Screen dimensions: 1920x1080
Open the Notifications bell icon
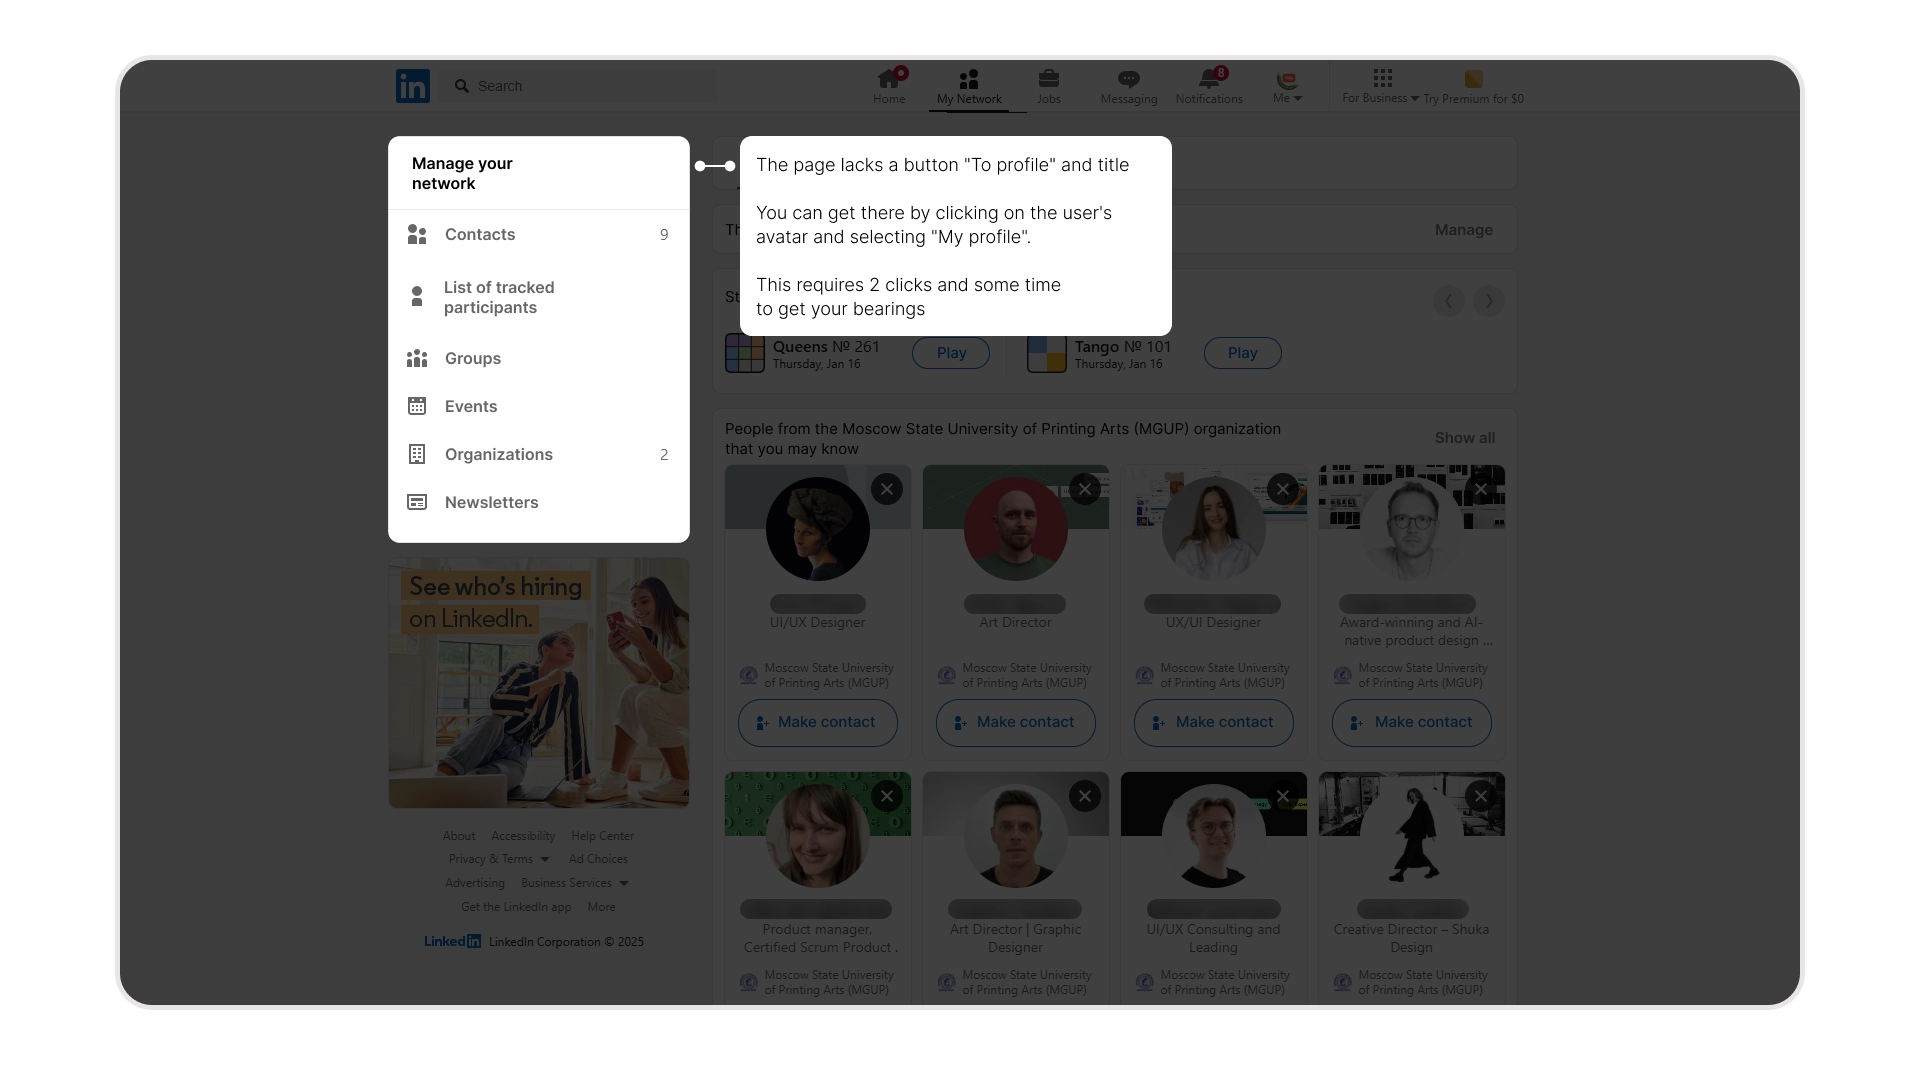[1209, 80]
